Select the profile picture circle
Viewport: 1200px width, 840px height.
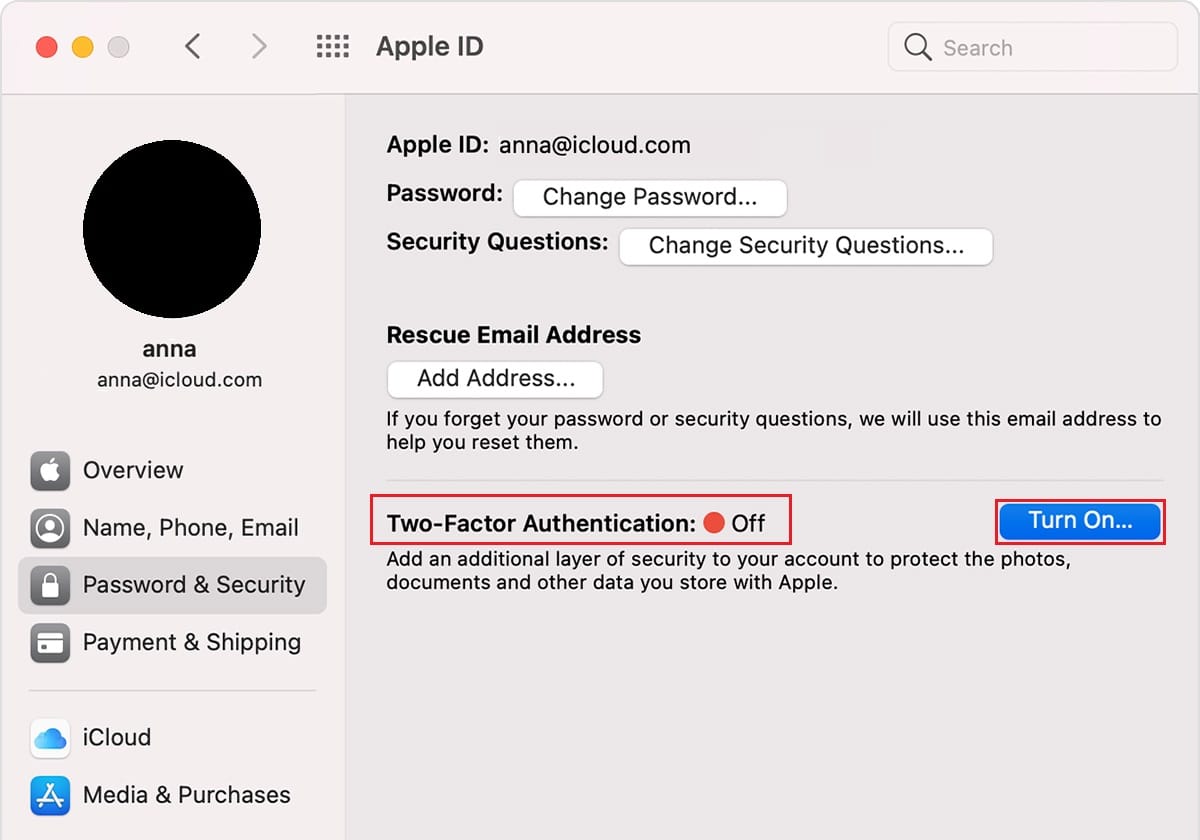pyautogui.click(x=172, y=229)
